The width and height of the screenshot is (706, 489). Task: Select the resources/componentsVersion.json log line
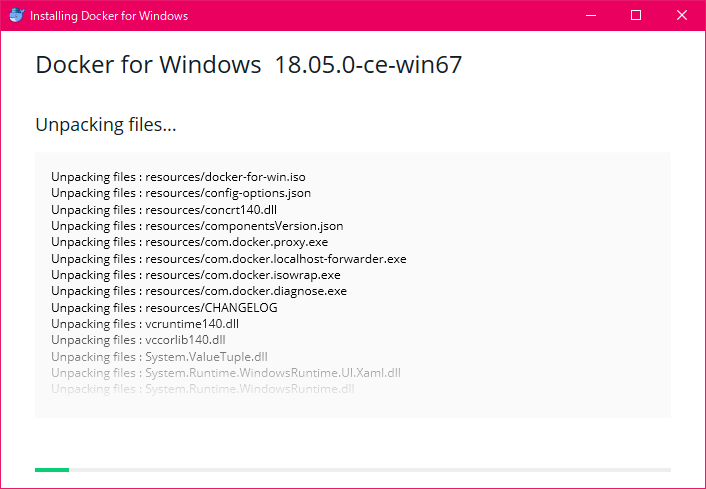[x=197, y=226]
